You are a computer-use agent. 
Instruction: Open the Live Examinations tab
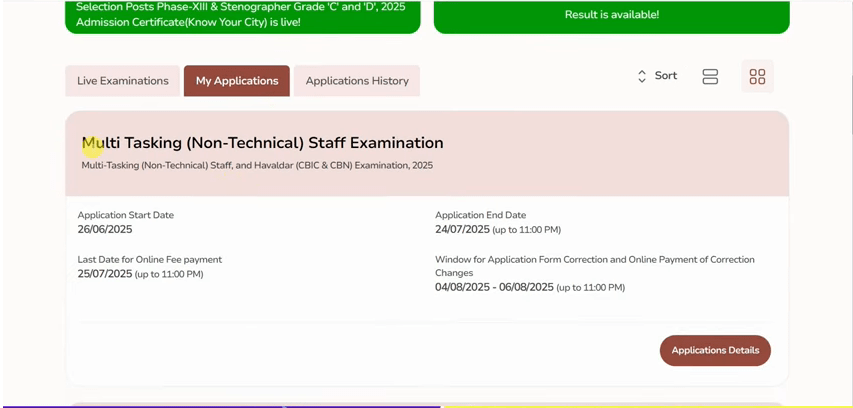(122, 81)
